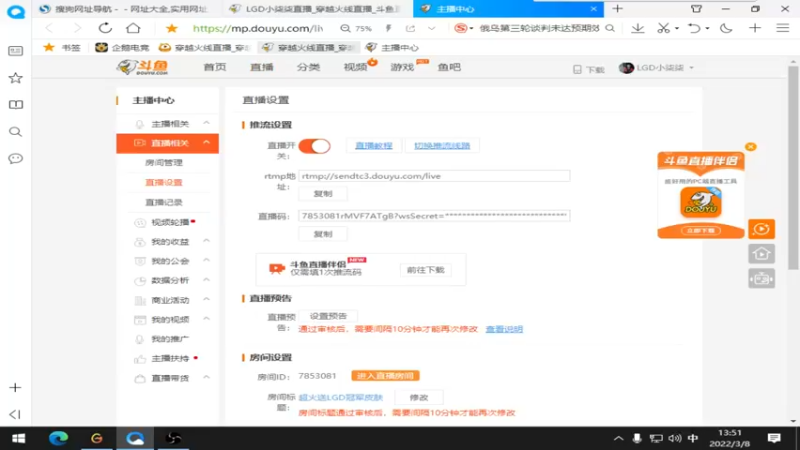
Task: Open the 查看说明 link
Action: click(504, 329)
